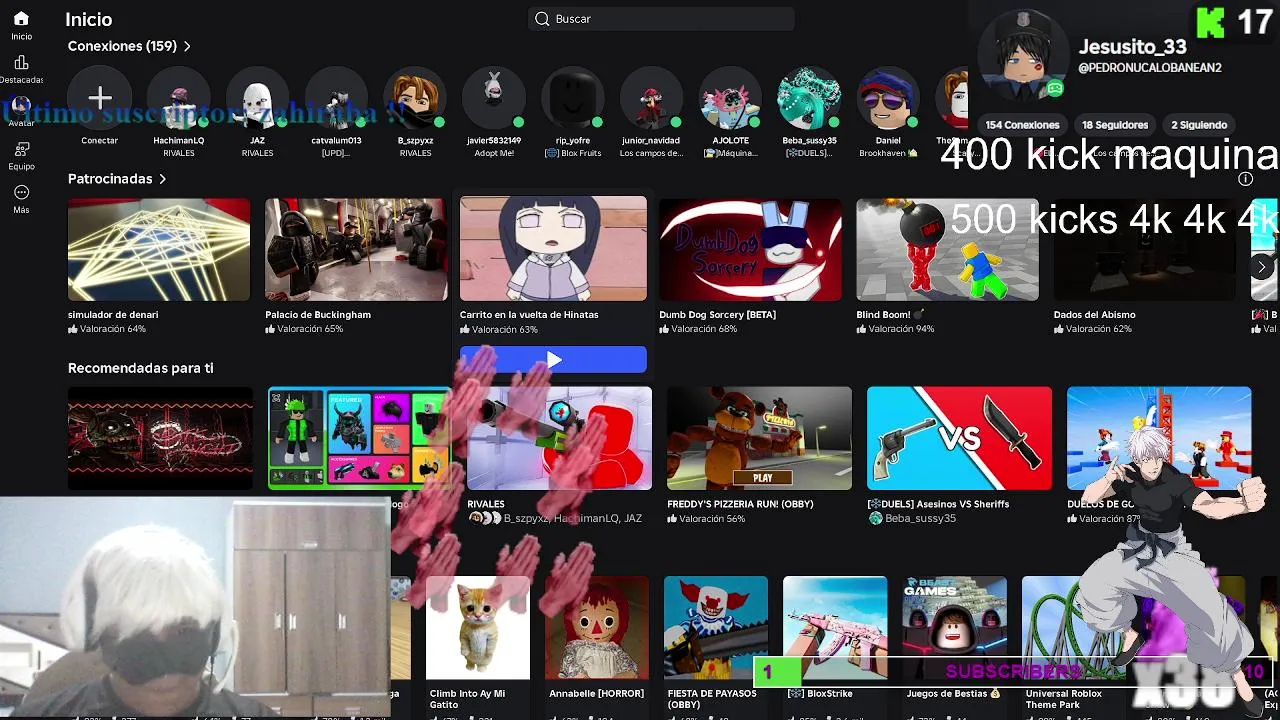Open the Inicio home sidebar icon
This screenshot has height=720, width=1280.
point(21,19)
